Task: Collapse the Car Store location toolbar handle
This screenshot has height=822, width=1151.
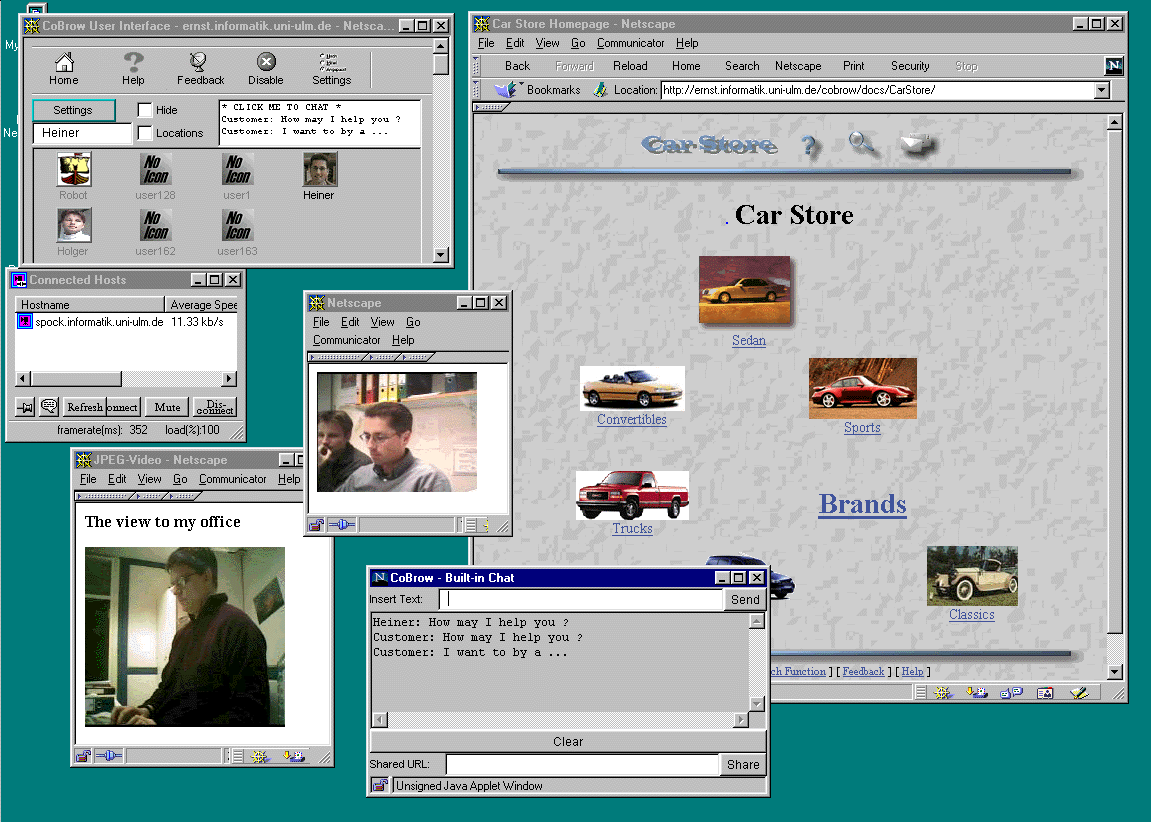Action: [476, 90]
